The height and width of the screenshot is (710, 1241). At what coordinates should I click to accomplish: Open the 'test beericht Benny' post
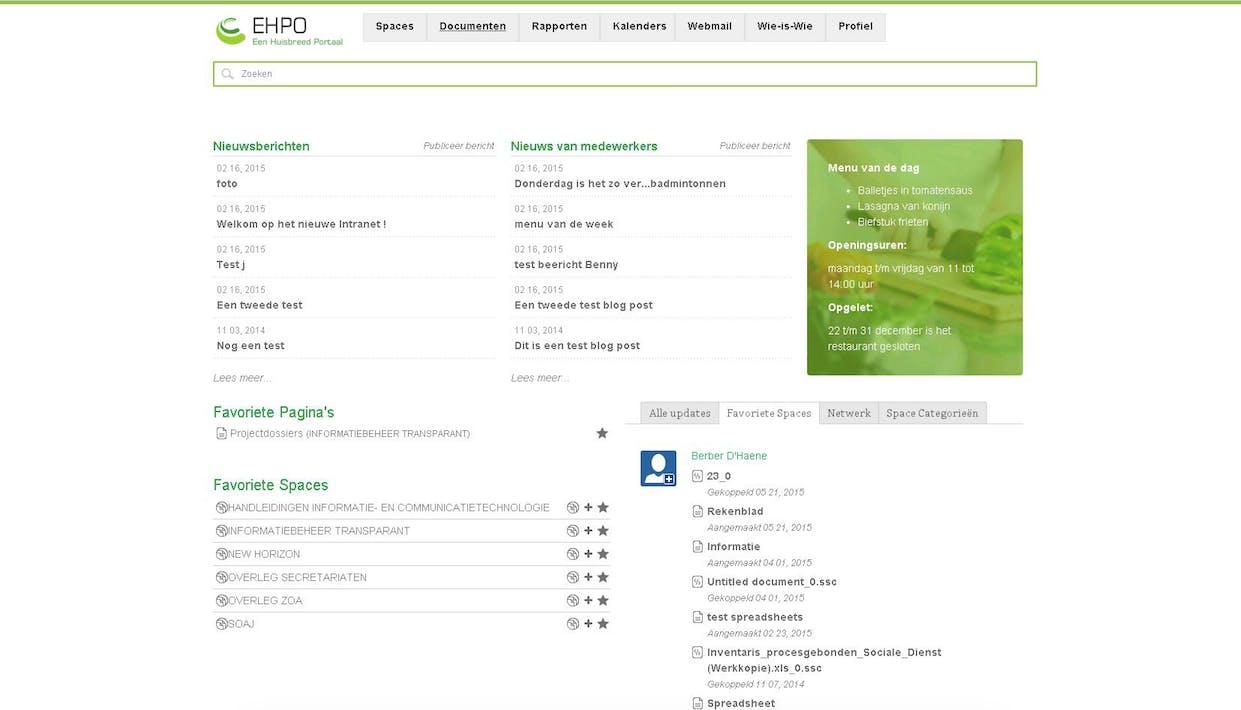click(567, 265)
